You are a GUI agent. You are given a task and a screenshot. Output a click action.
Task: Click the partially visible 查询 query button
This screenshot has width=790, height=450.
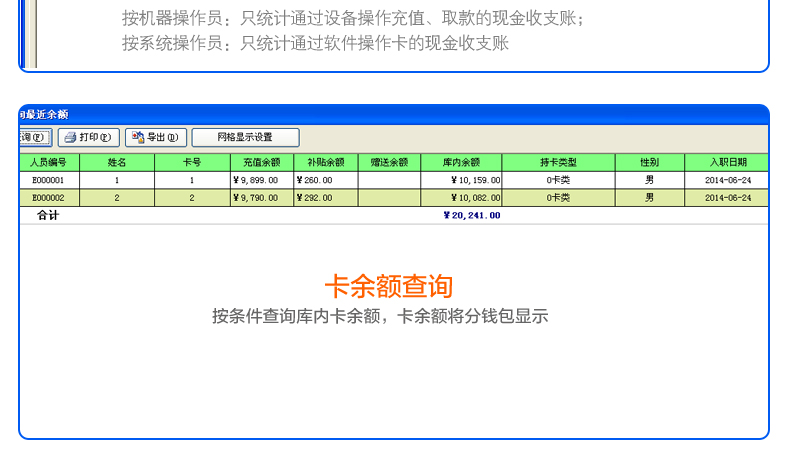click(34, 137)
